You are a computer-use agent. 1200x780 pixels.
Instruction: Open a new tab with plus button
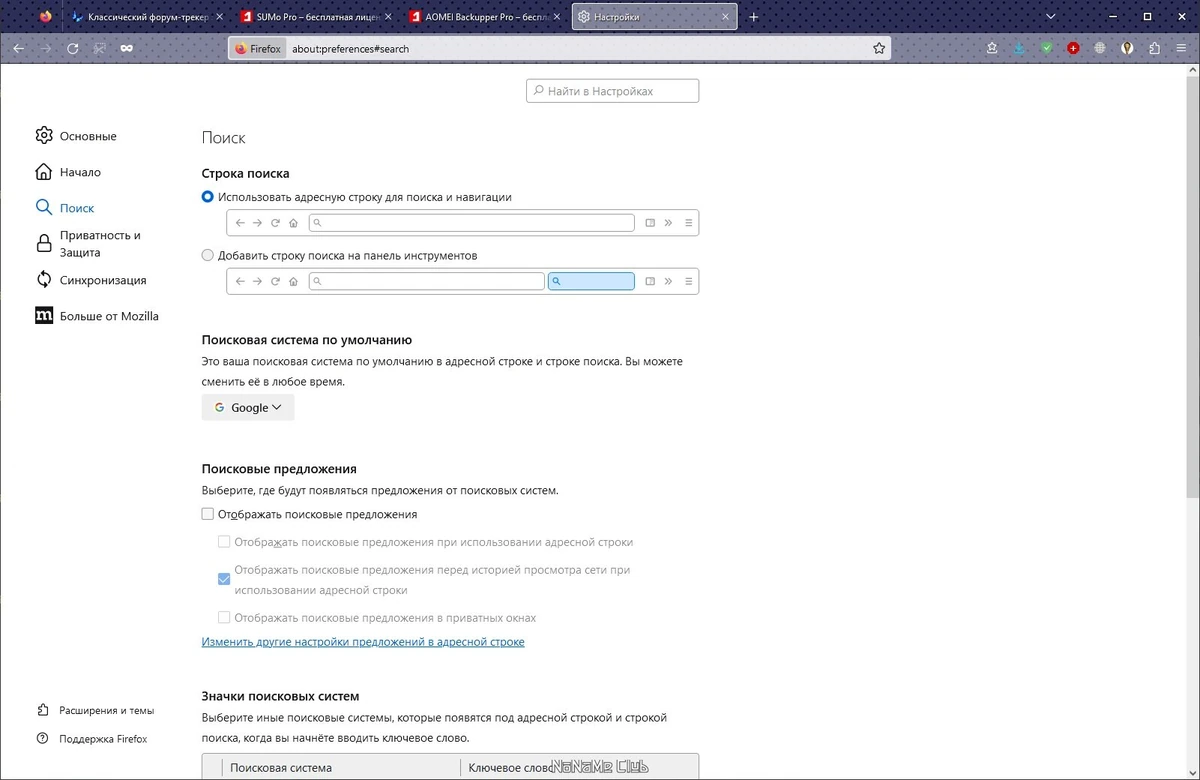[x=754, y=17]
